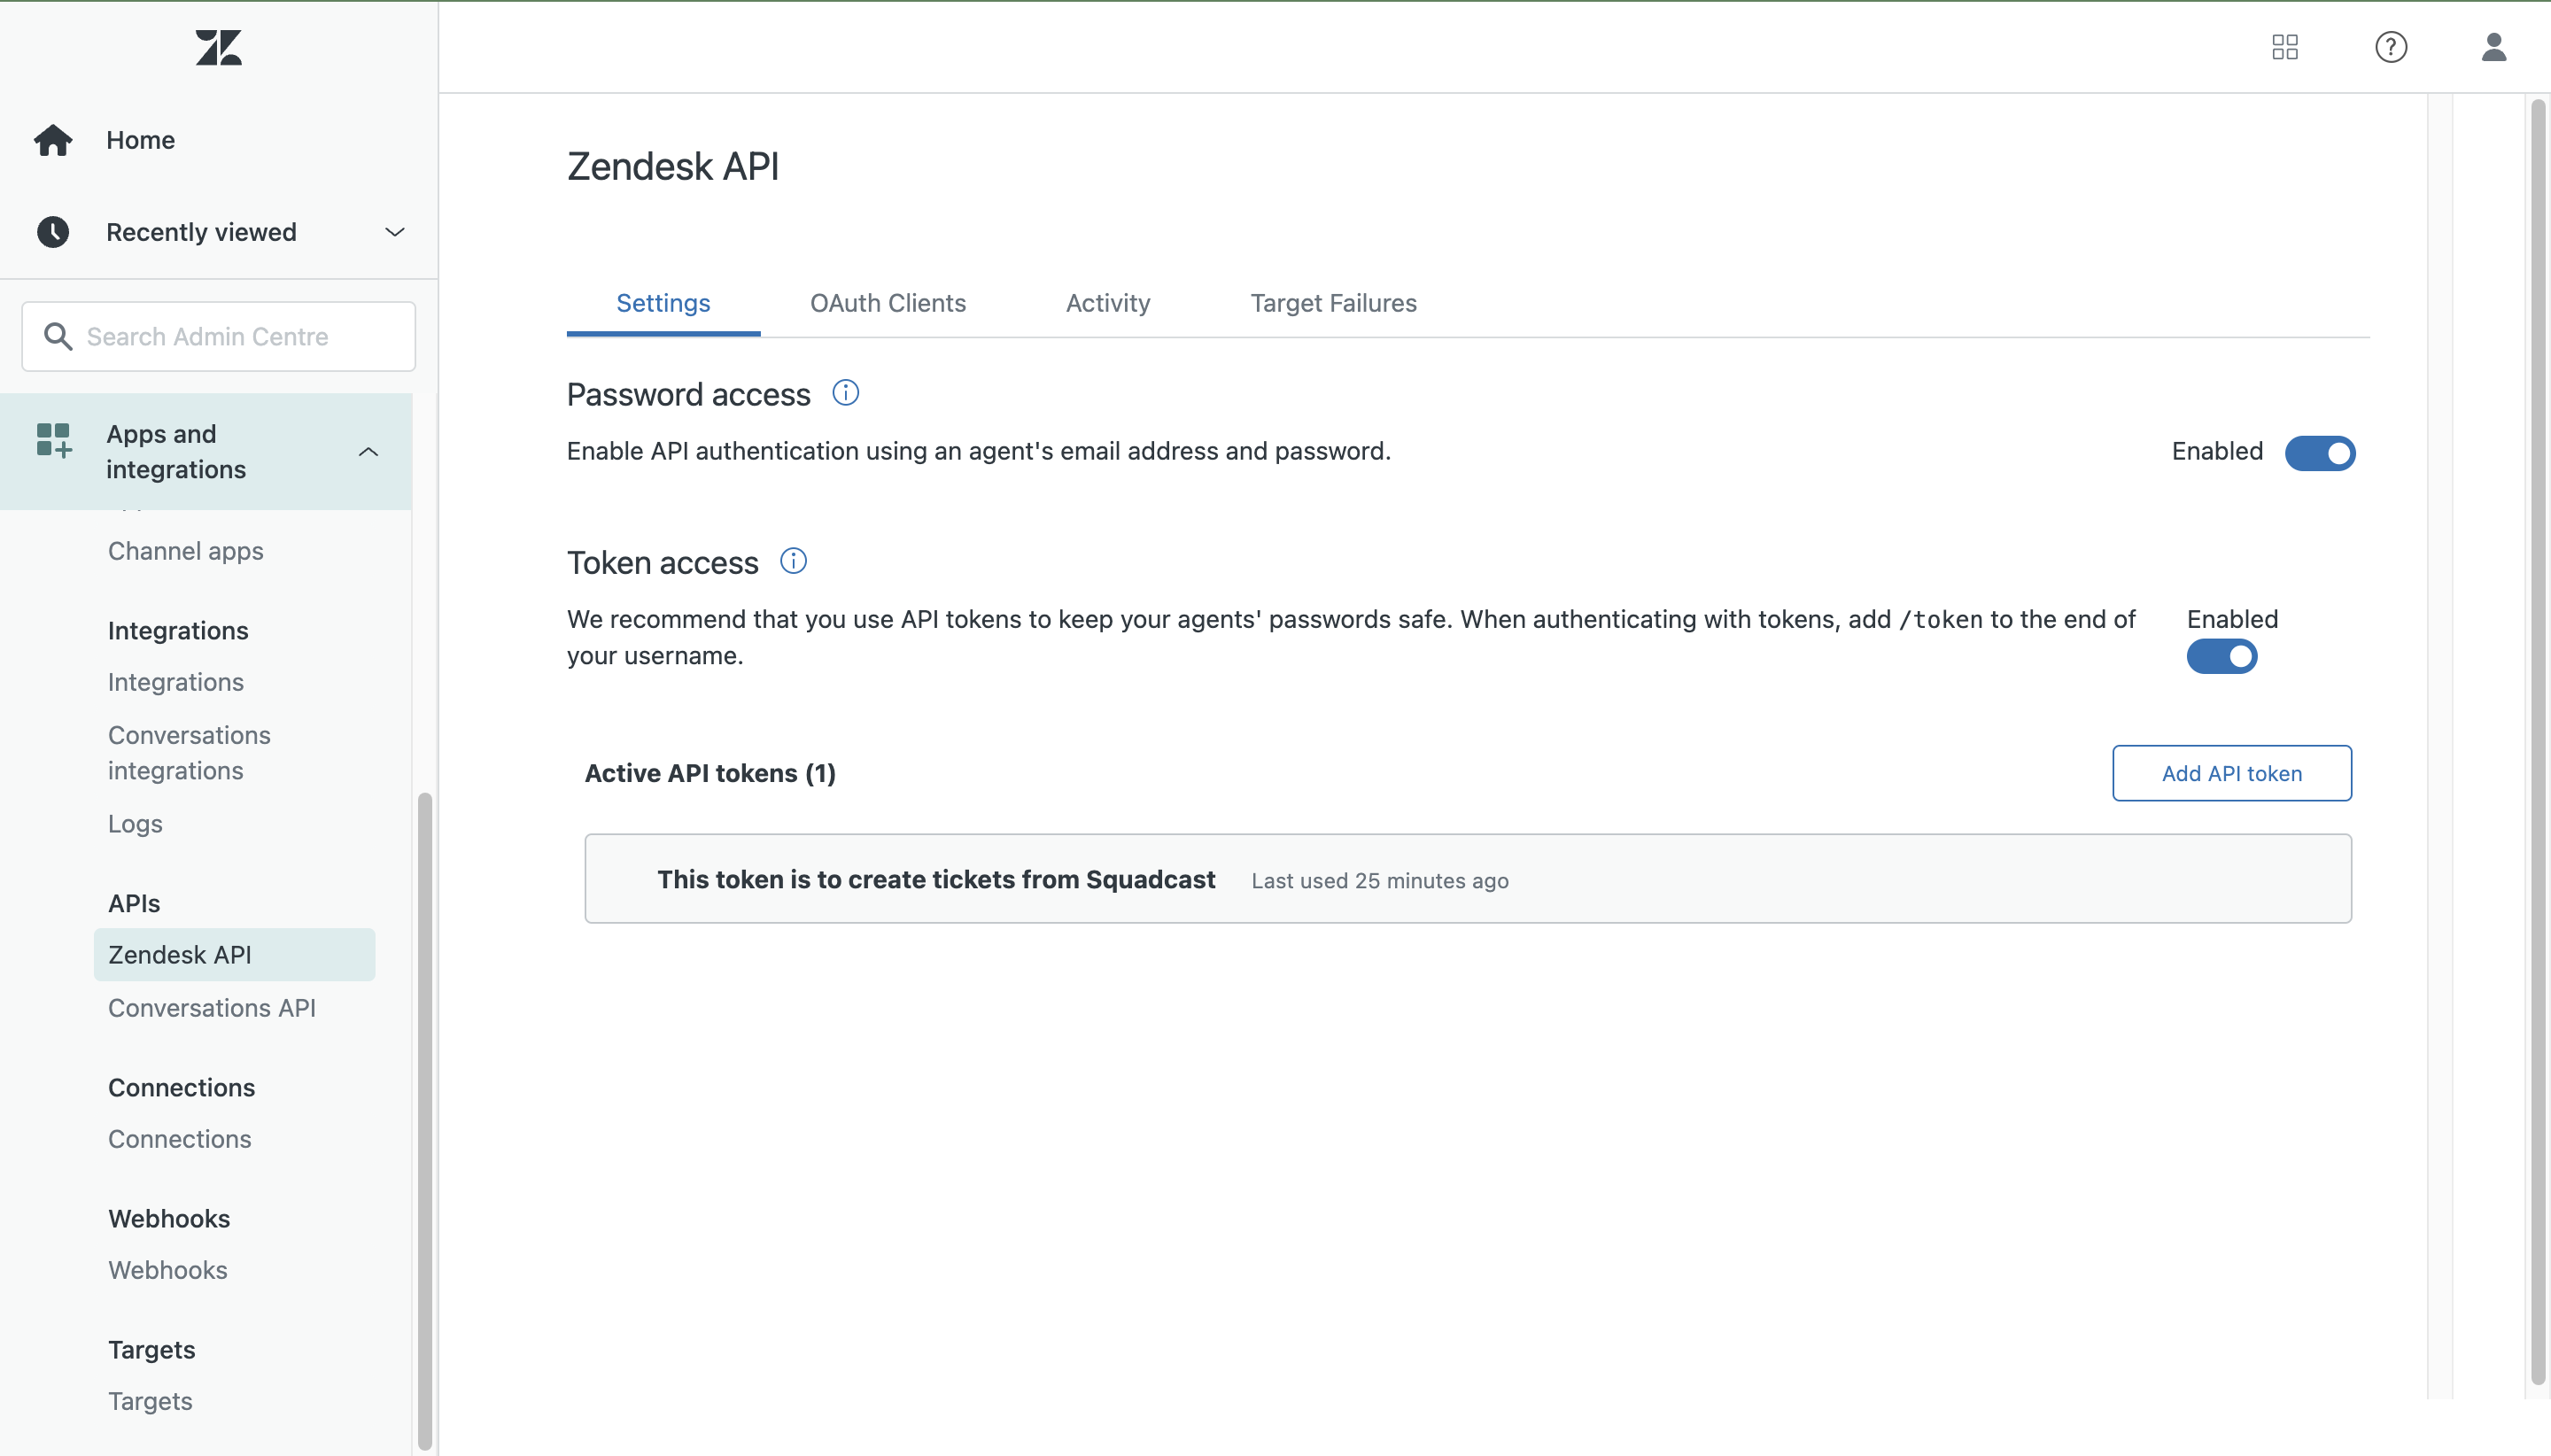Click the Home house icon
The width and height of the screenshot is (2551, 1456).
(x=53, y=140)
